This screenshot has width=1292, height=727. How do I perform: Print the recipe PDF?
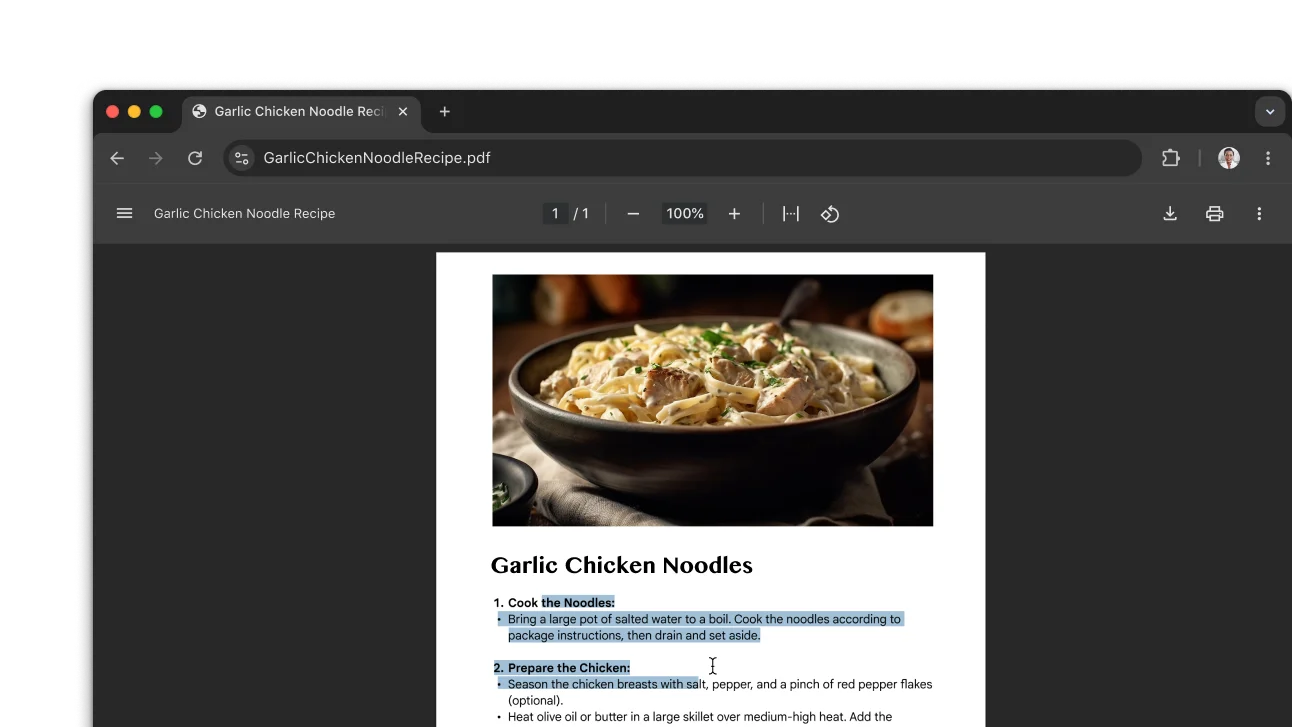tap(1214, 213)
